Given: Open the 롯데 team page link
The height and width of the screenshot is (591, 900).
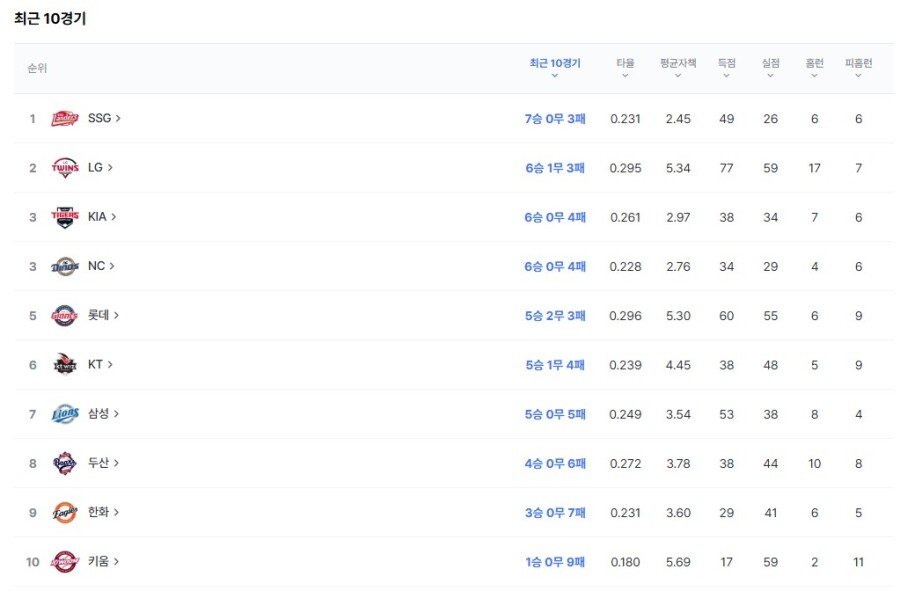Looking at the screenshot, I should pyautogui.click(x=103, y=315).
